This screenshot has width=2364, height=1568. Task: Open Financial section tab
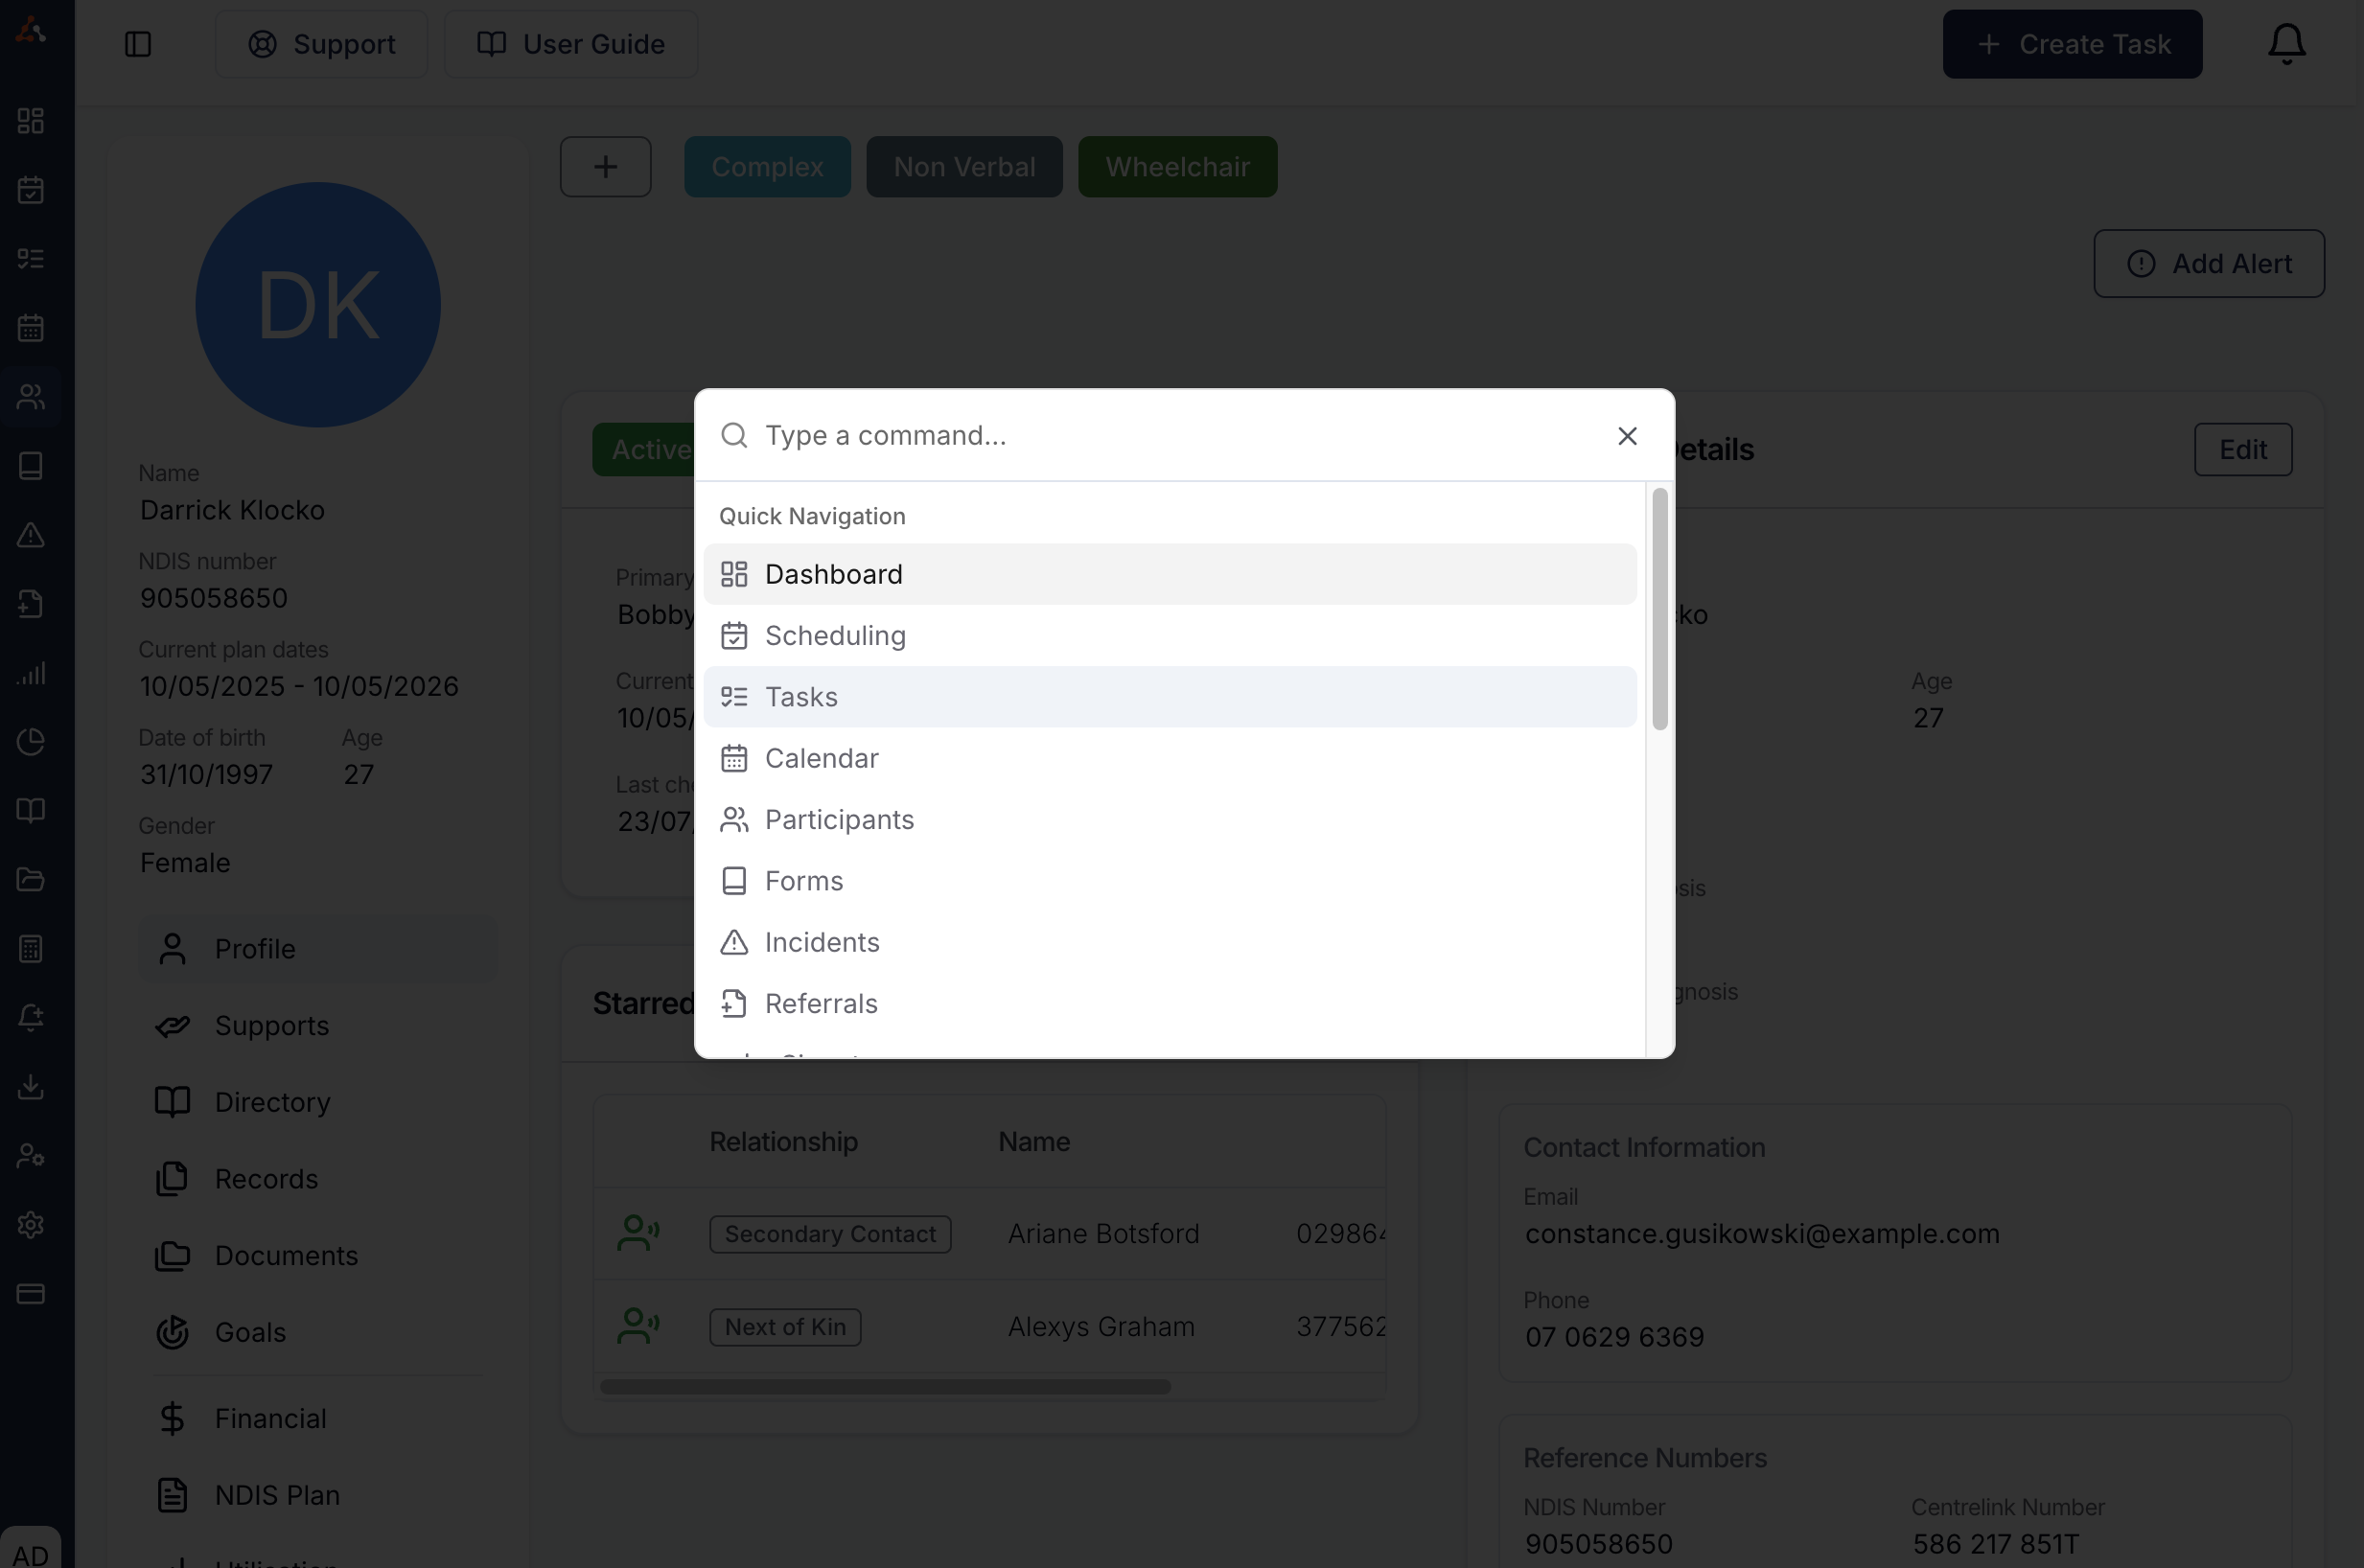pos(318,1419)
